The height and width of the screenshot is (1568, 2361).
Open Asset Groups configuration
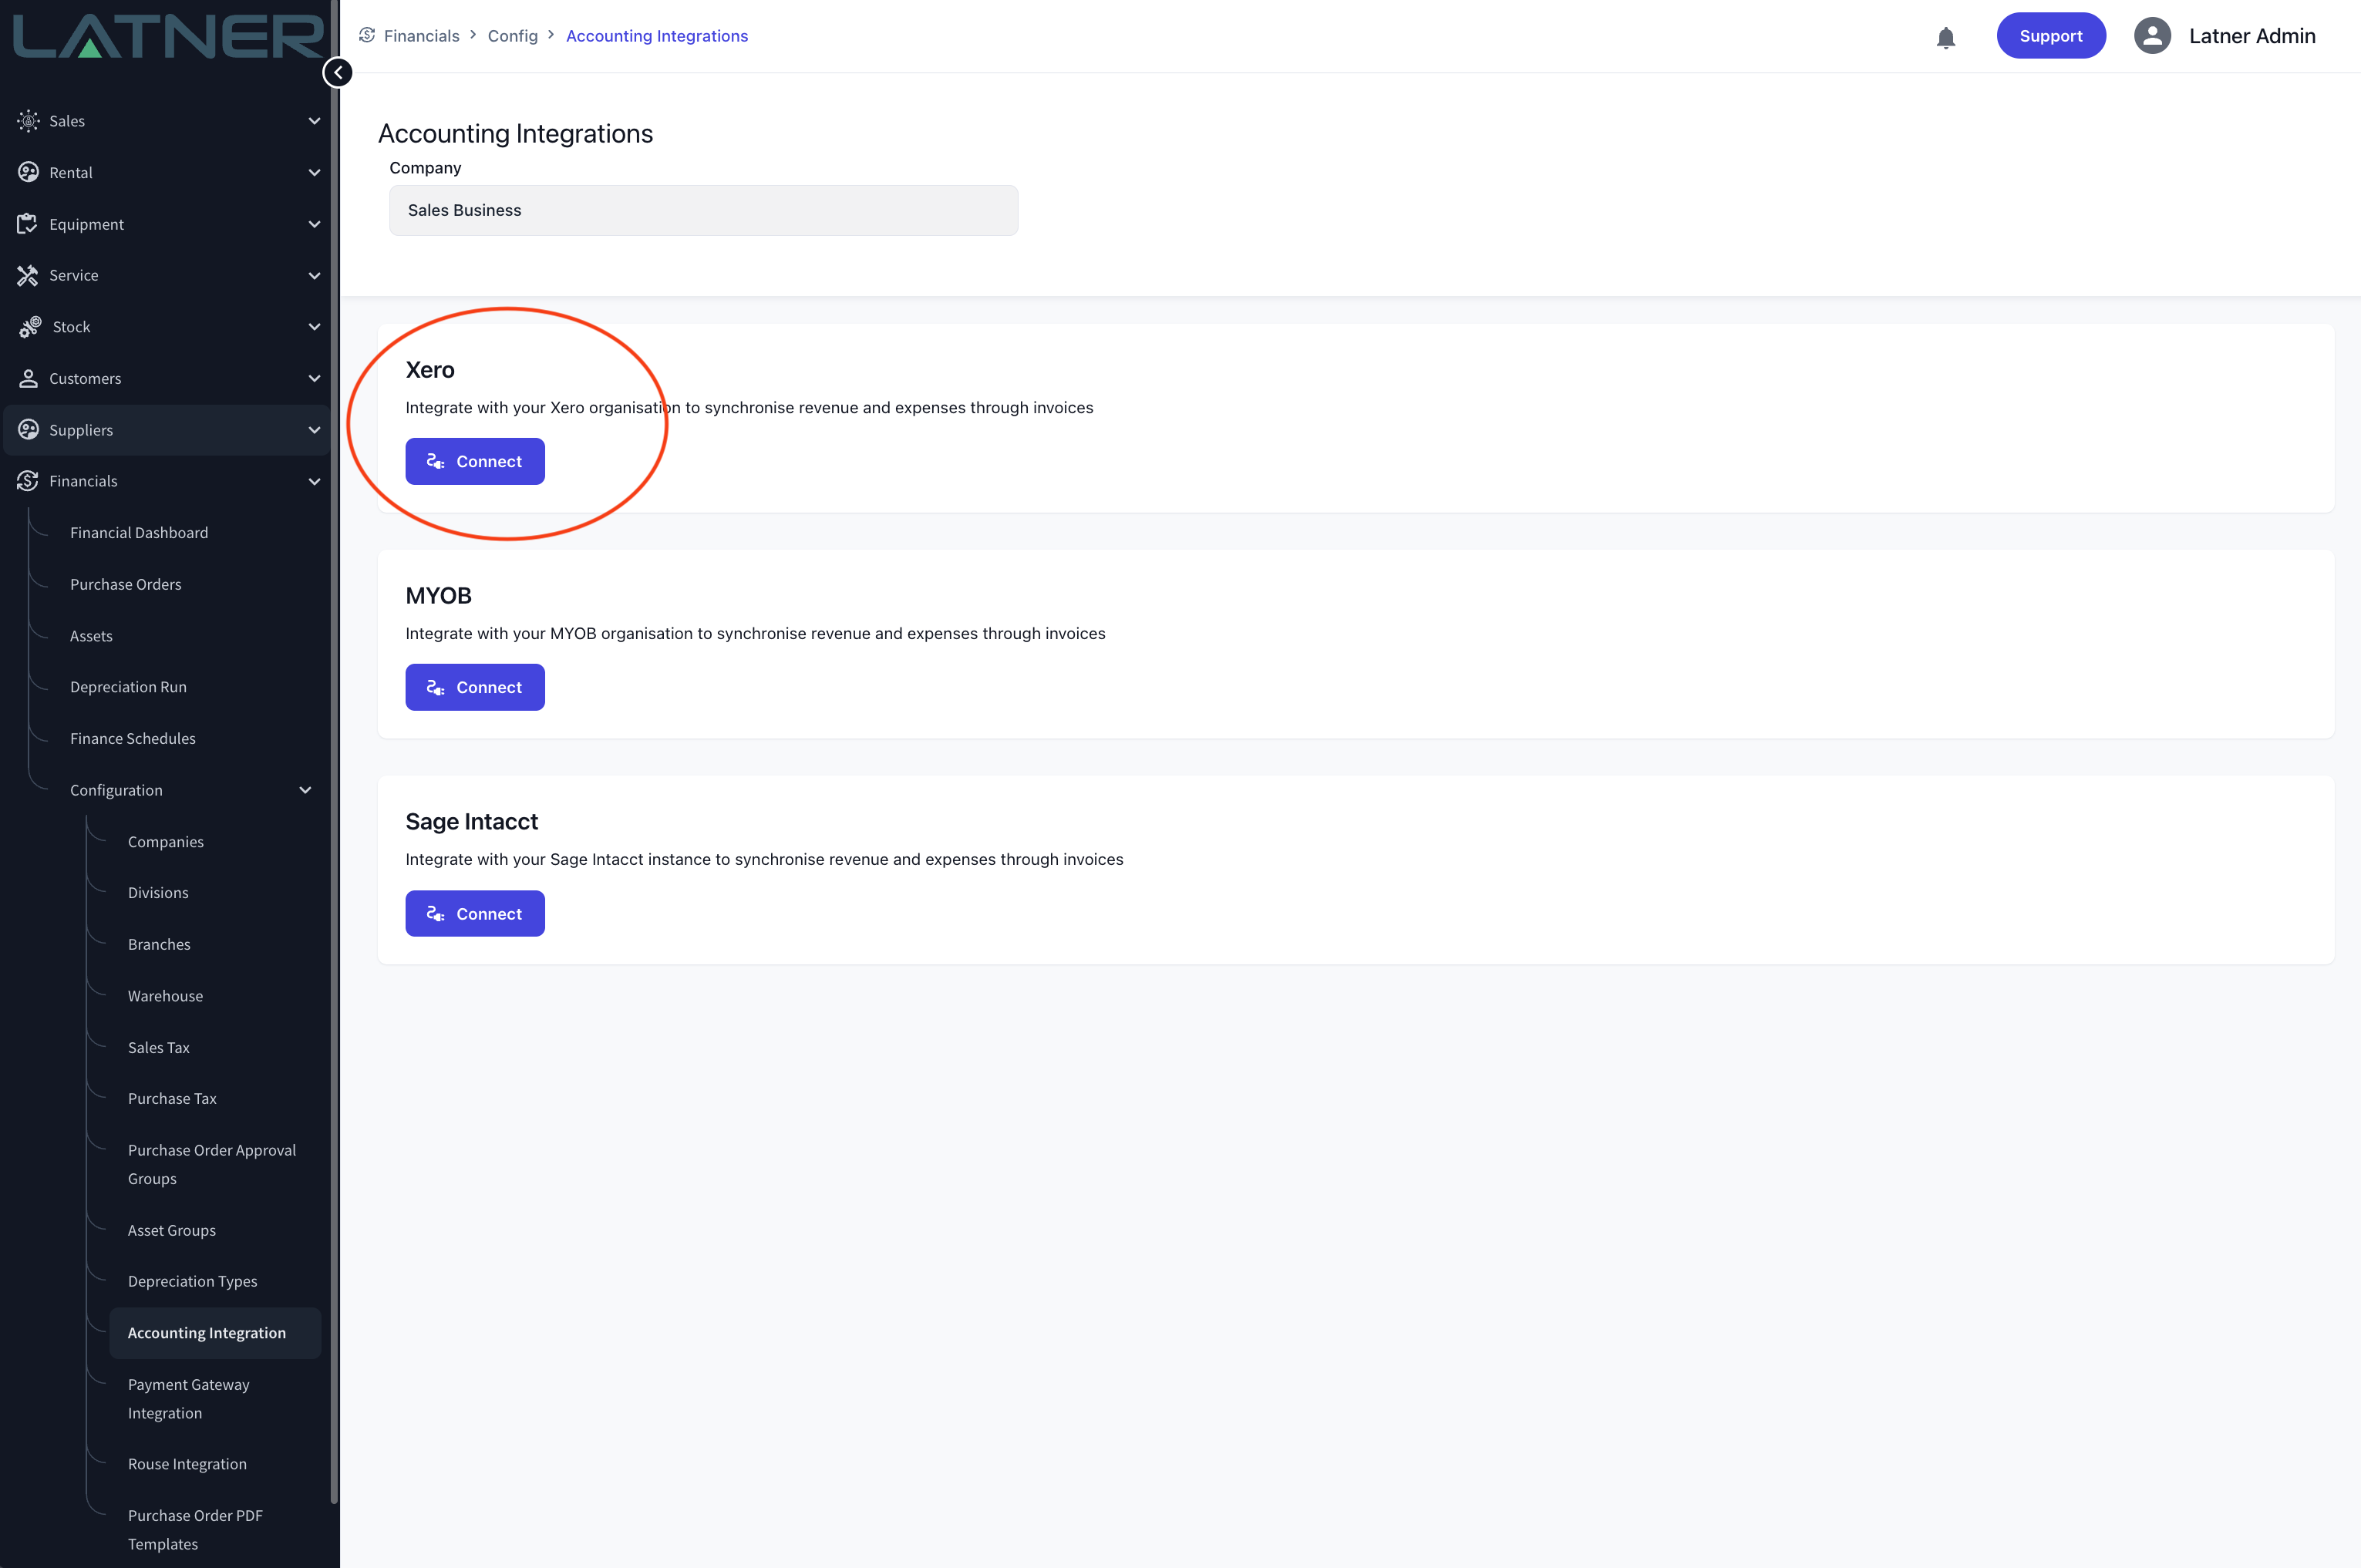[172, 1230]
